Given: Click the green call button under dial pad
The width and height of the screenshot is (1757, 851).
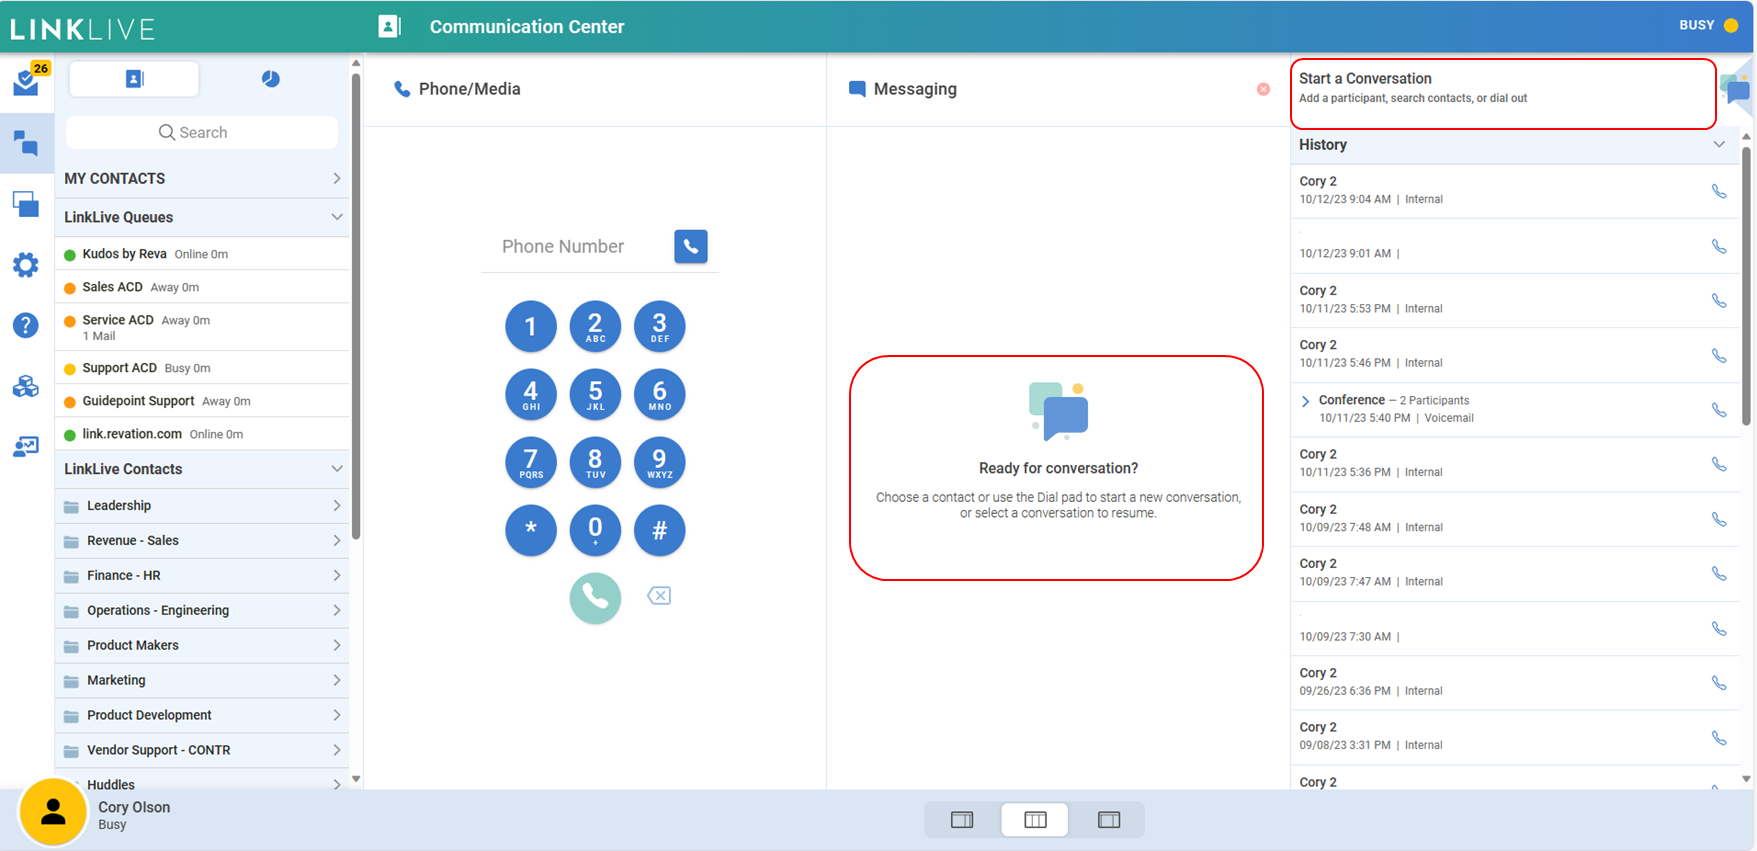Looking at the screenshot, I should 595,598.
